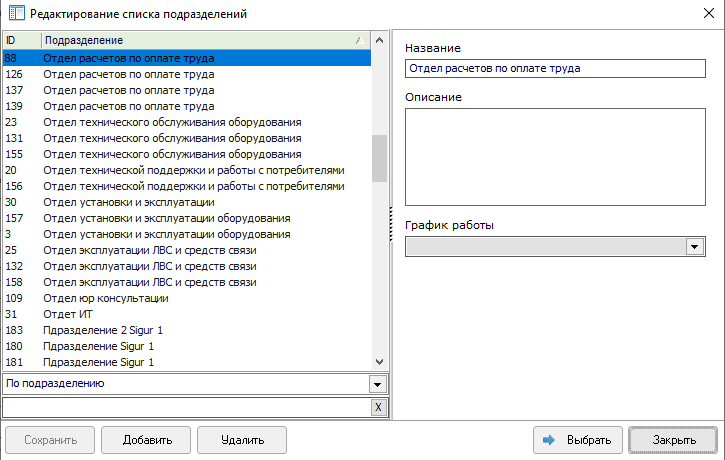Expand the 'График работы' dropdown
Screen dimensions: 725x460
(695, 246)
